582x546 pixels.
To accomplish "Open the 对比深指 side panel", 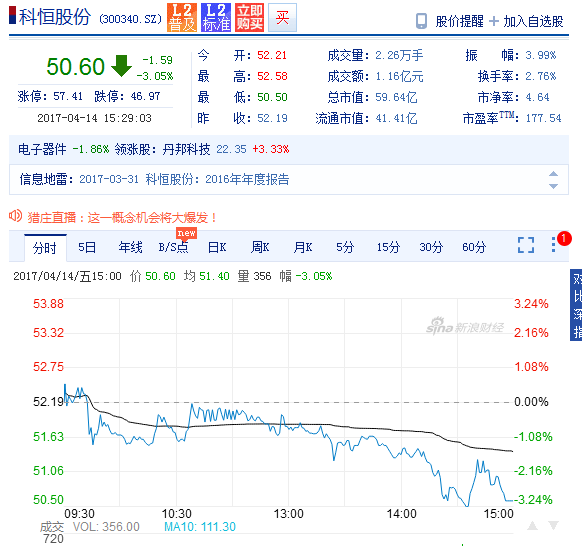I will (576, 305).
